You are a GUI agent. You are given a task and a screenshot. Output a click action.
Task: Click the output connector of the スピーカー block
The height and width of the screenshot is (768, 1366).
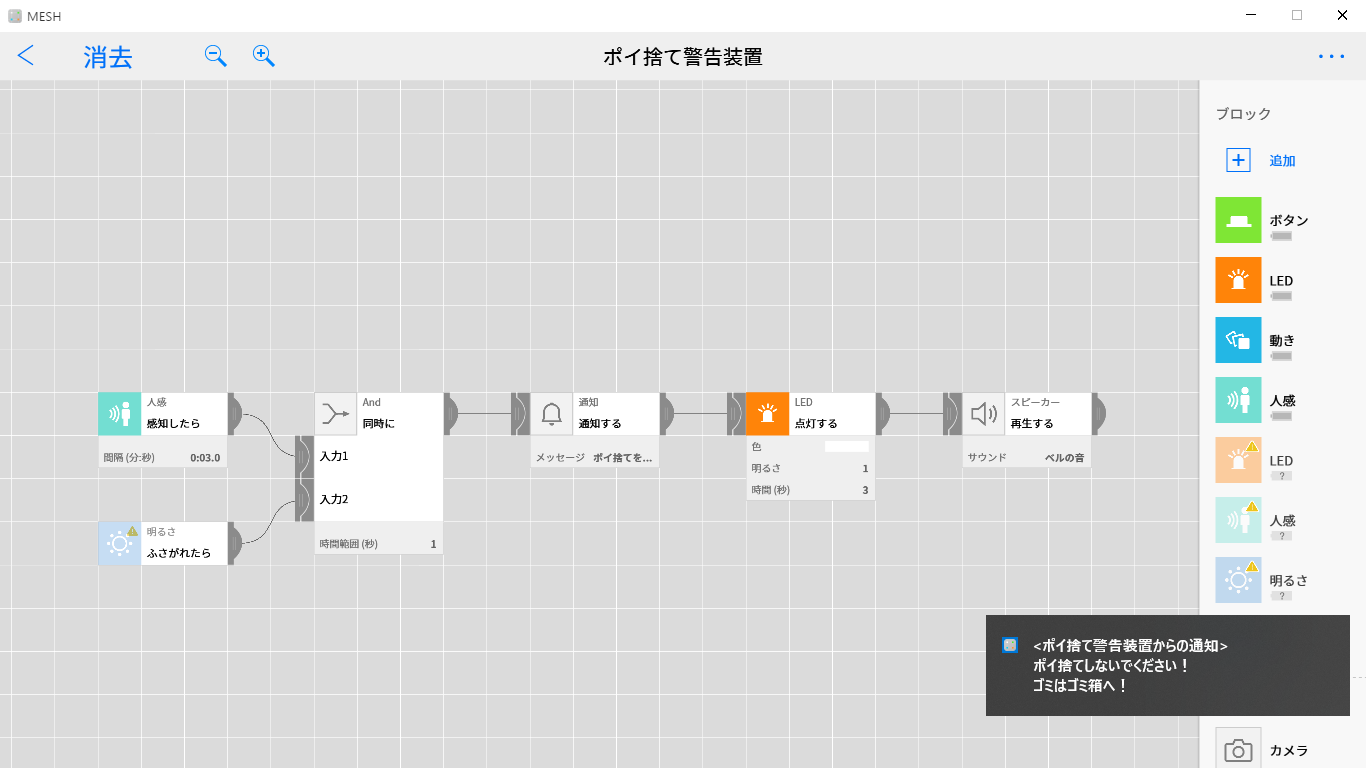point(1098,414)
